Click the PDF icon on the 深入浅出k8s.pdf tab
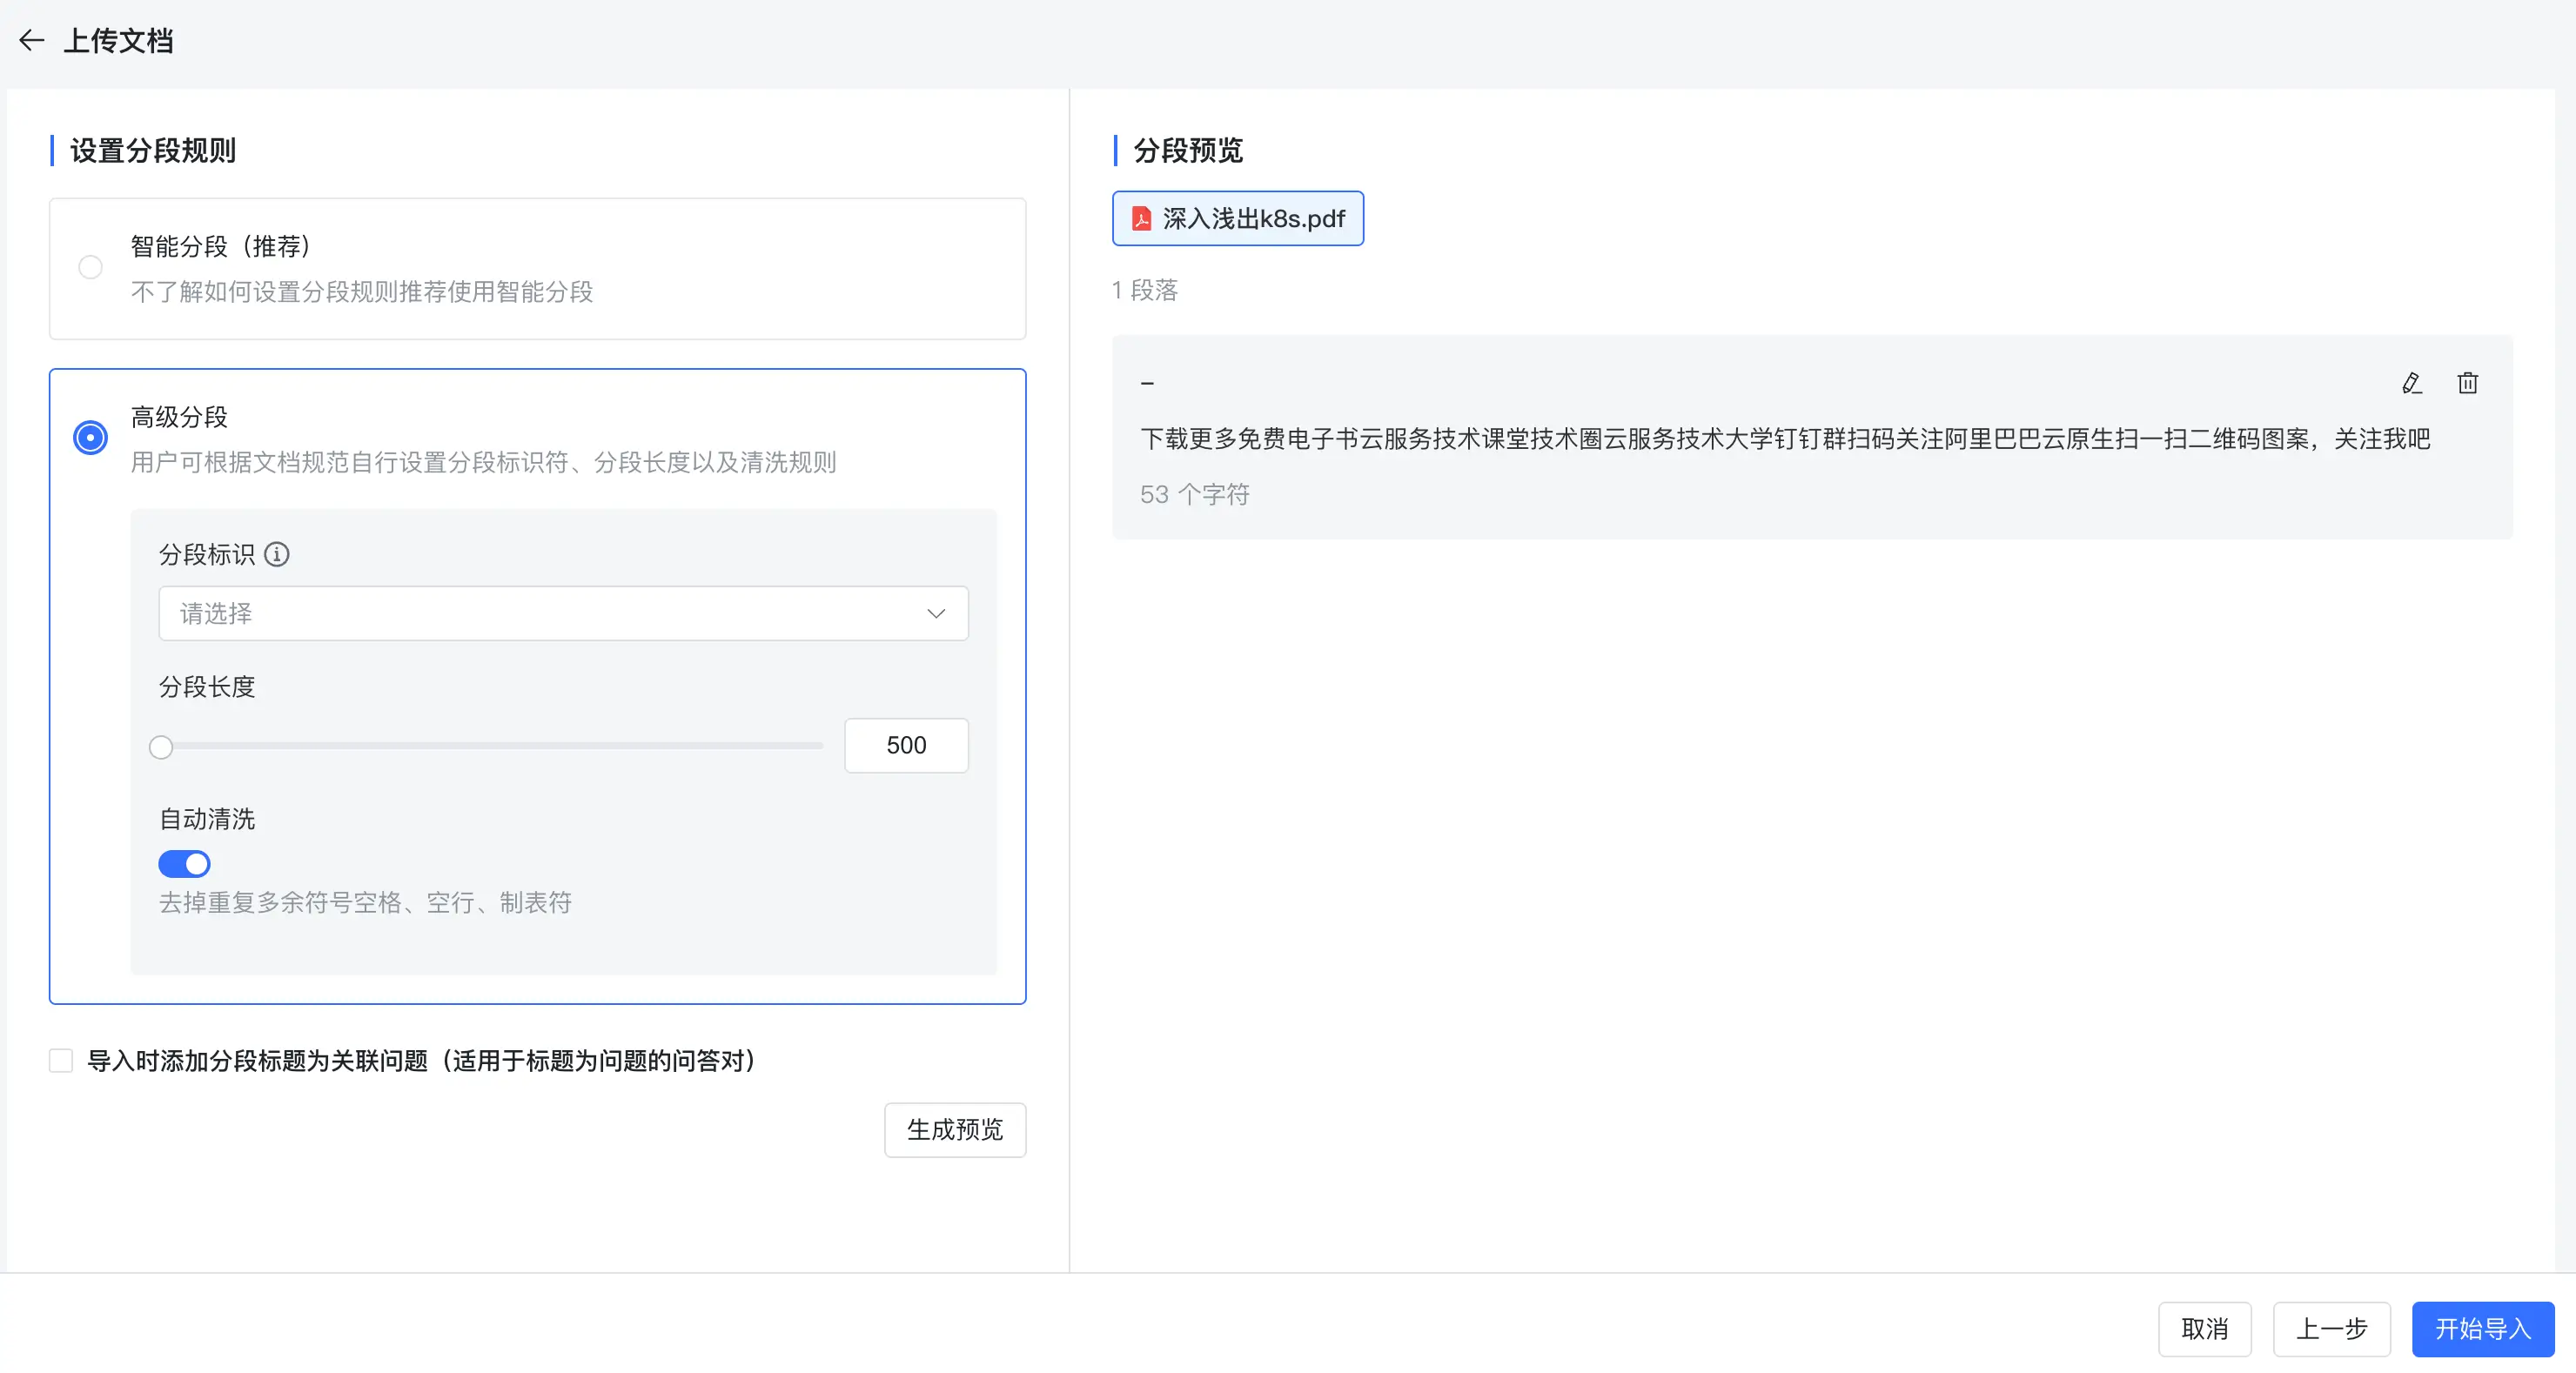Image resolution: width=2576 pixels, height=1373 pixels. (1141, 219)
